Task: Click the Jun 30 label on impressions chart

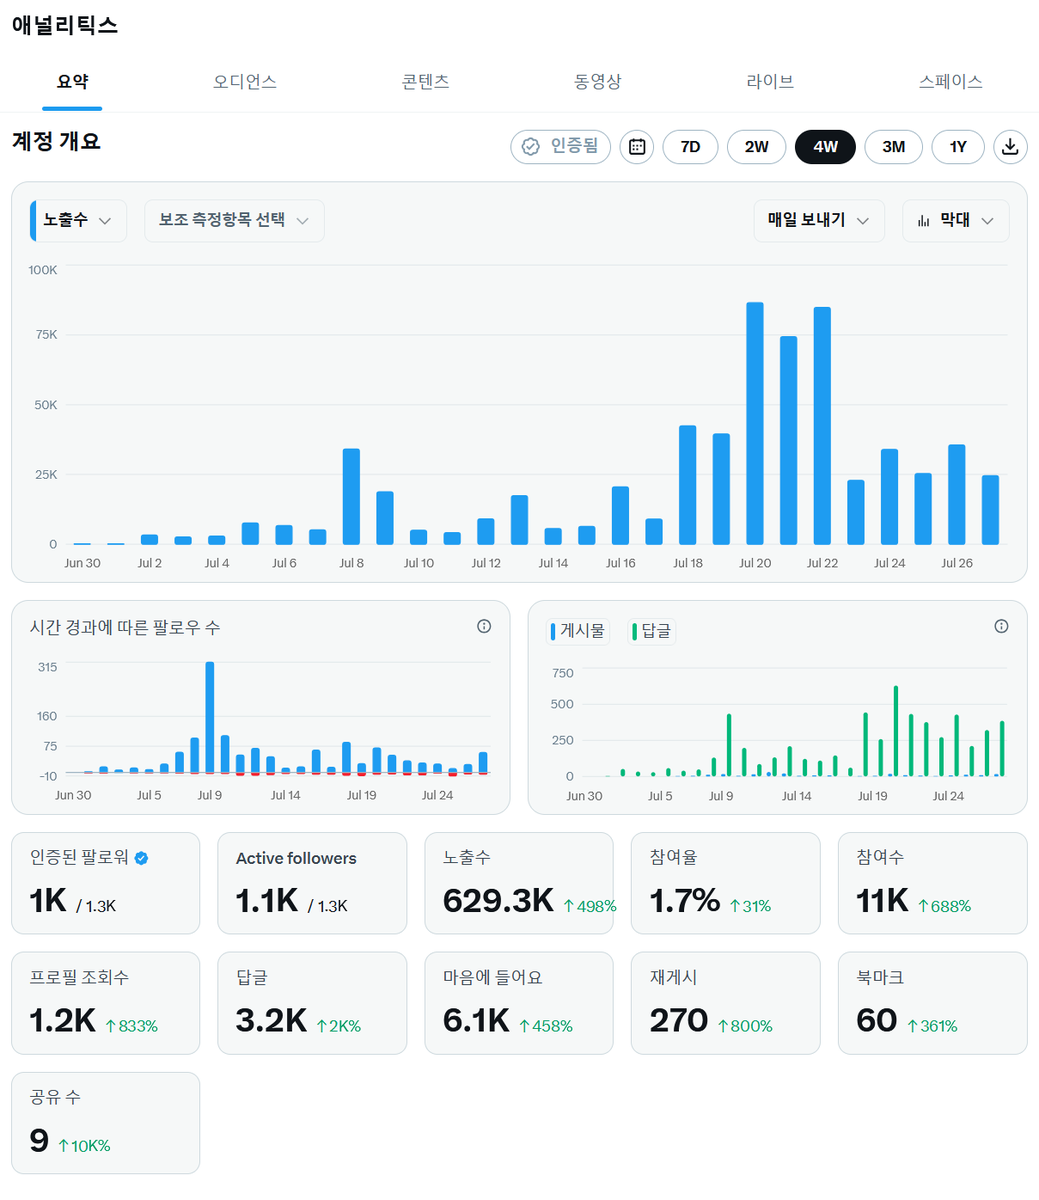Action: click(82, 563)
